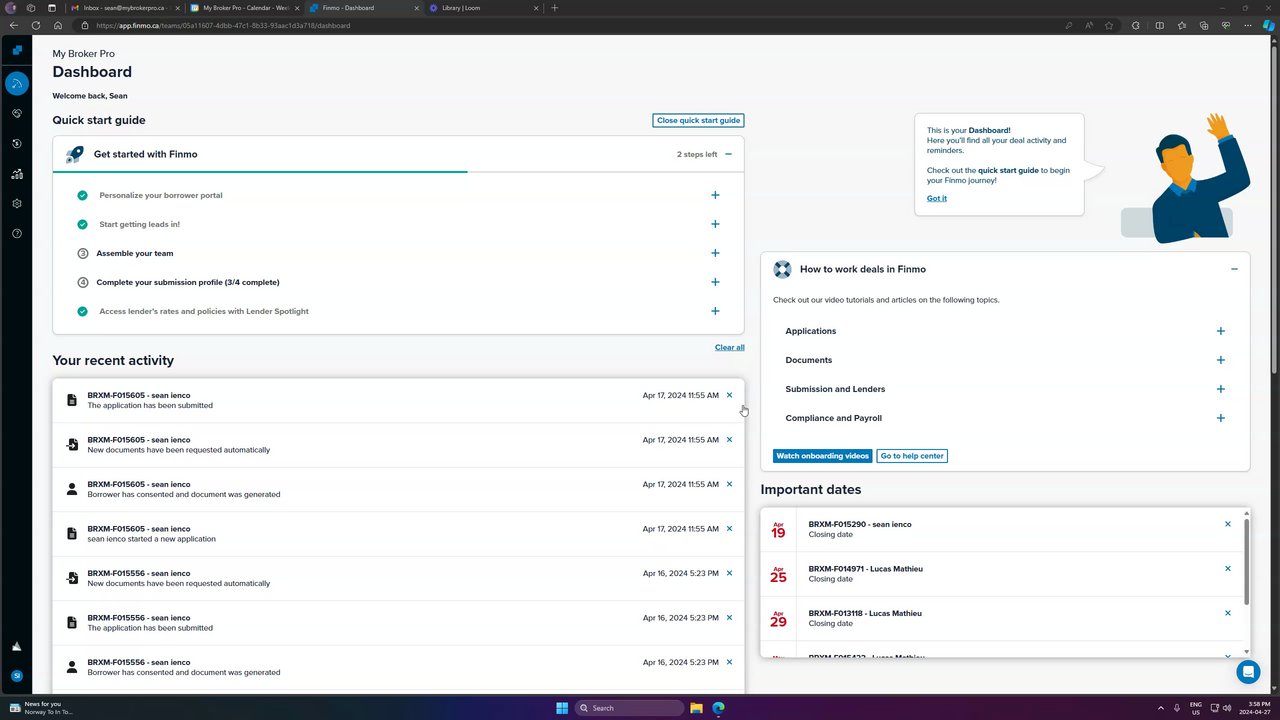
Task: Click the green check next to Access lender's rates
Action: click(82, 311)
